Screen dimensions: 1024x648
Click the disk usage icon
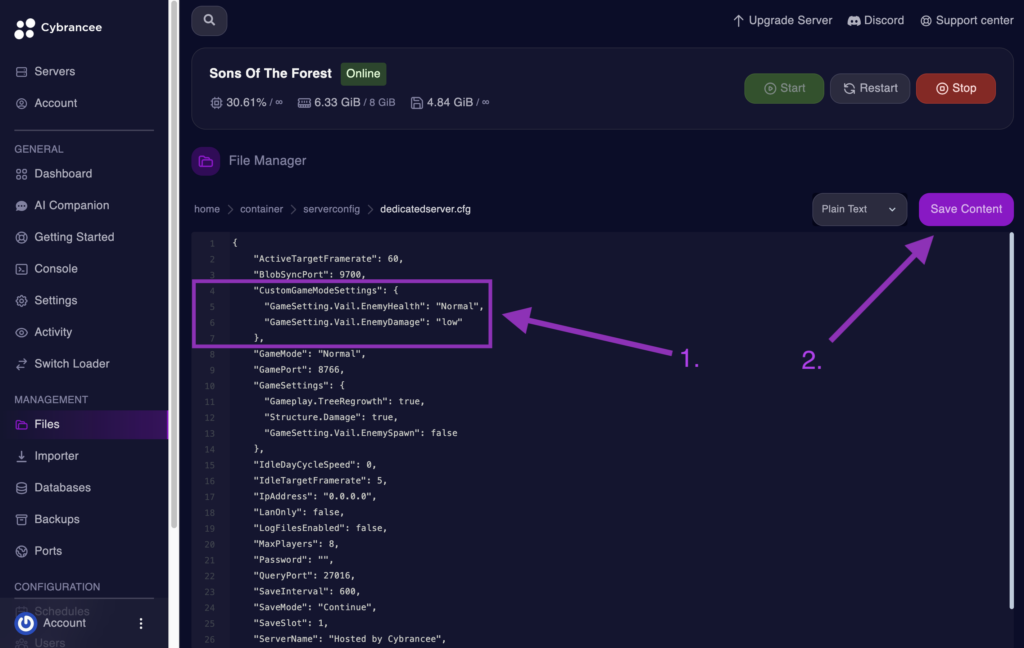tap(417, 103)
